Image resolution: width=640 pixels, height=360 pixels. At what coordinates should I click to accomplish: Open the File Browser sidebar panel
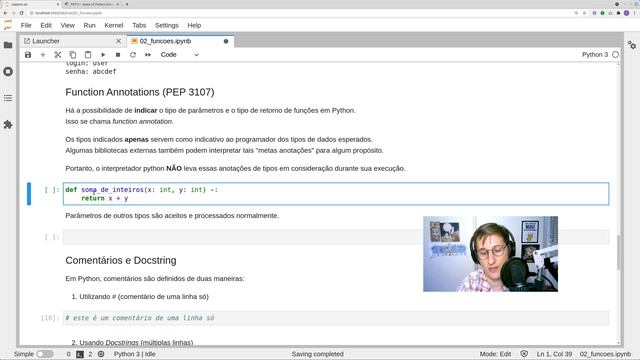[8, 45]
